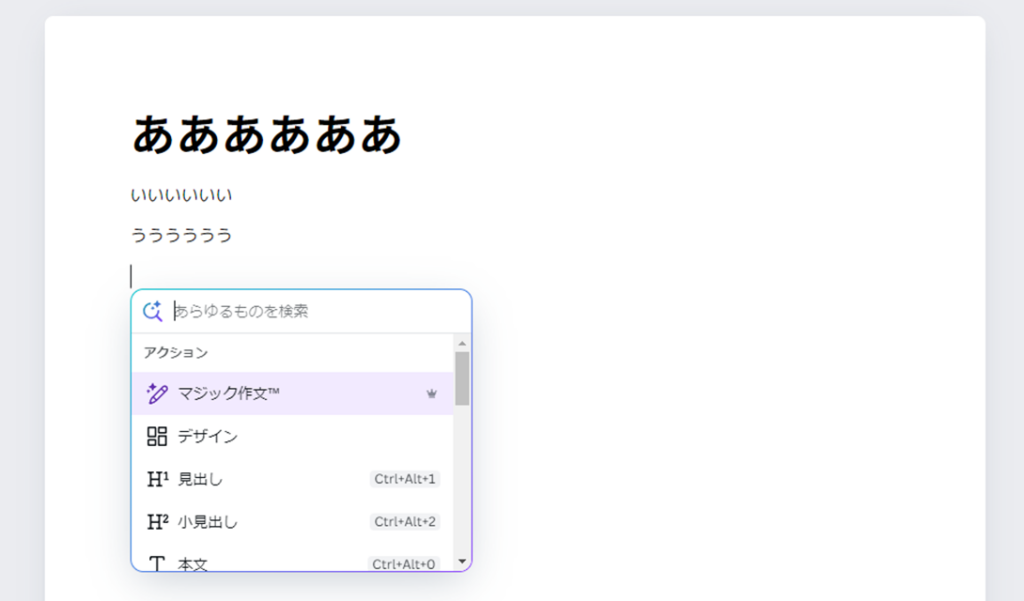Click the Ctrl+Alt+1 shortcut badge

405,479
